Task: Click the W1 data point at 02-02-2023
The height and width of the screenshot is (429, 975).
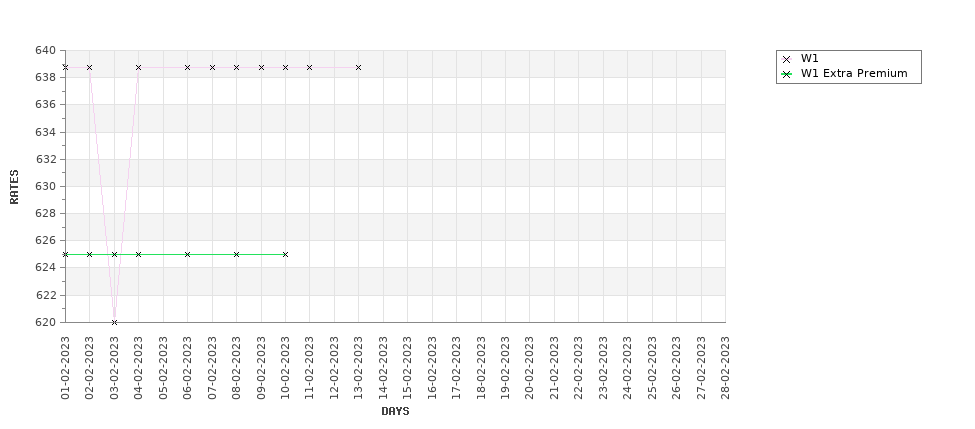Action: pos(90,67)
